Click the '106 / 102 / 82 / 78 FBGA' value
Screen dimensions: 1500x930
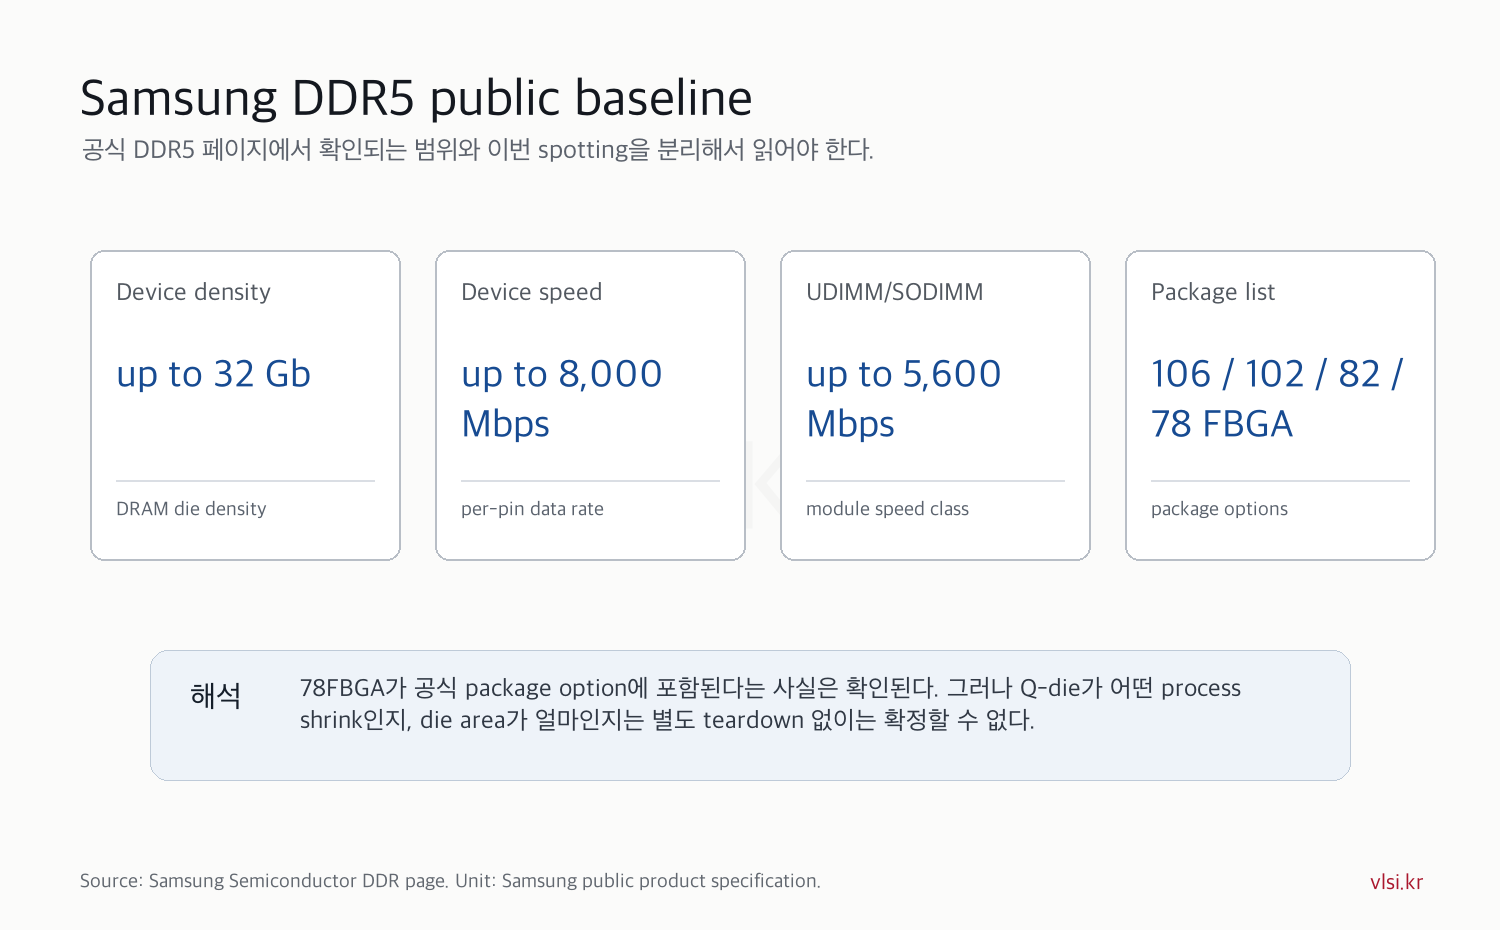(x=1277, y=399)
